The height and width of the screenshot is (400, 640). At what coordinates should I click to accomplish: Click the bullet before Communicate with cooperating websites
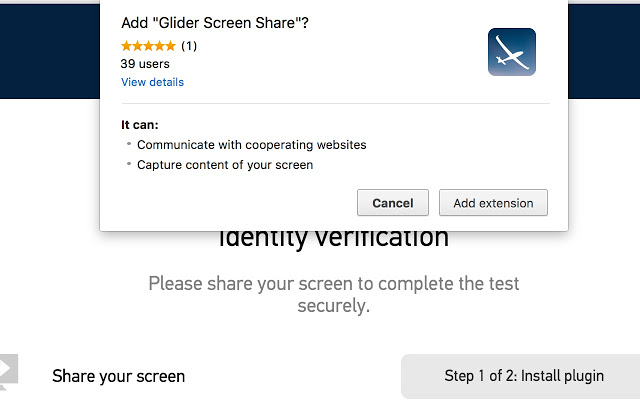(x=129, y=145)
